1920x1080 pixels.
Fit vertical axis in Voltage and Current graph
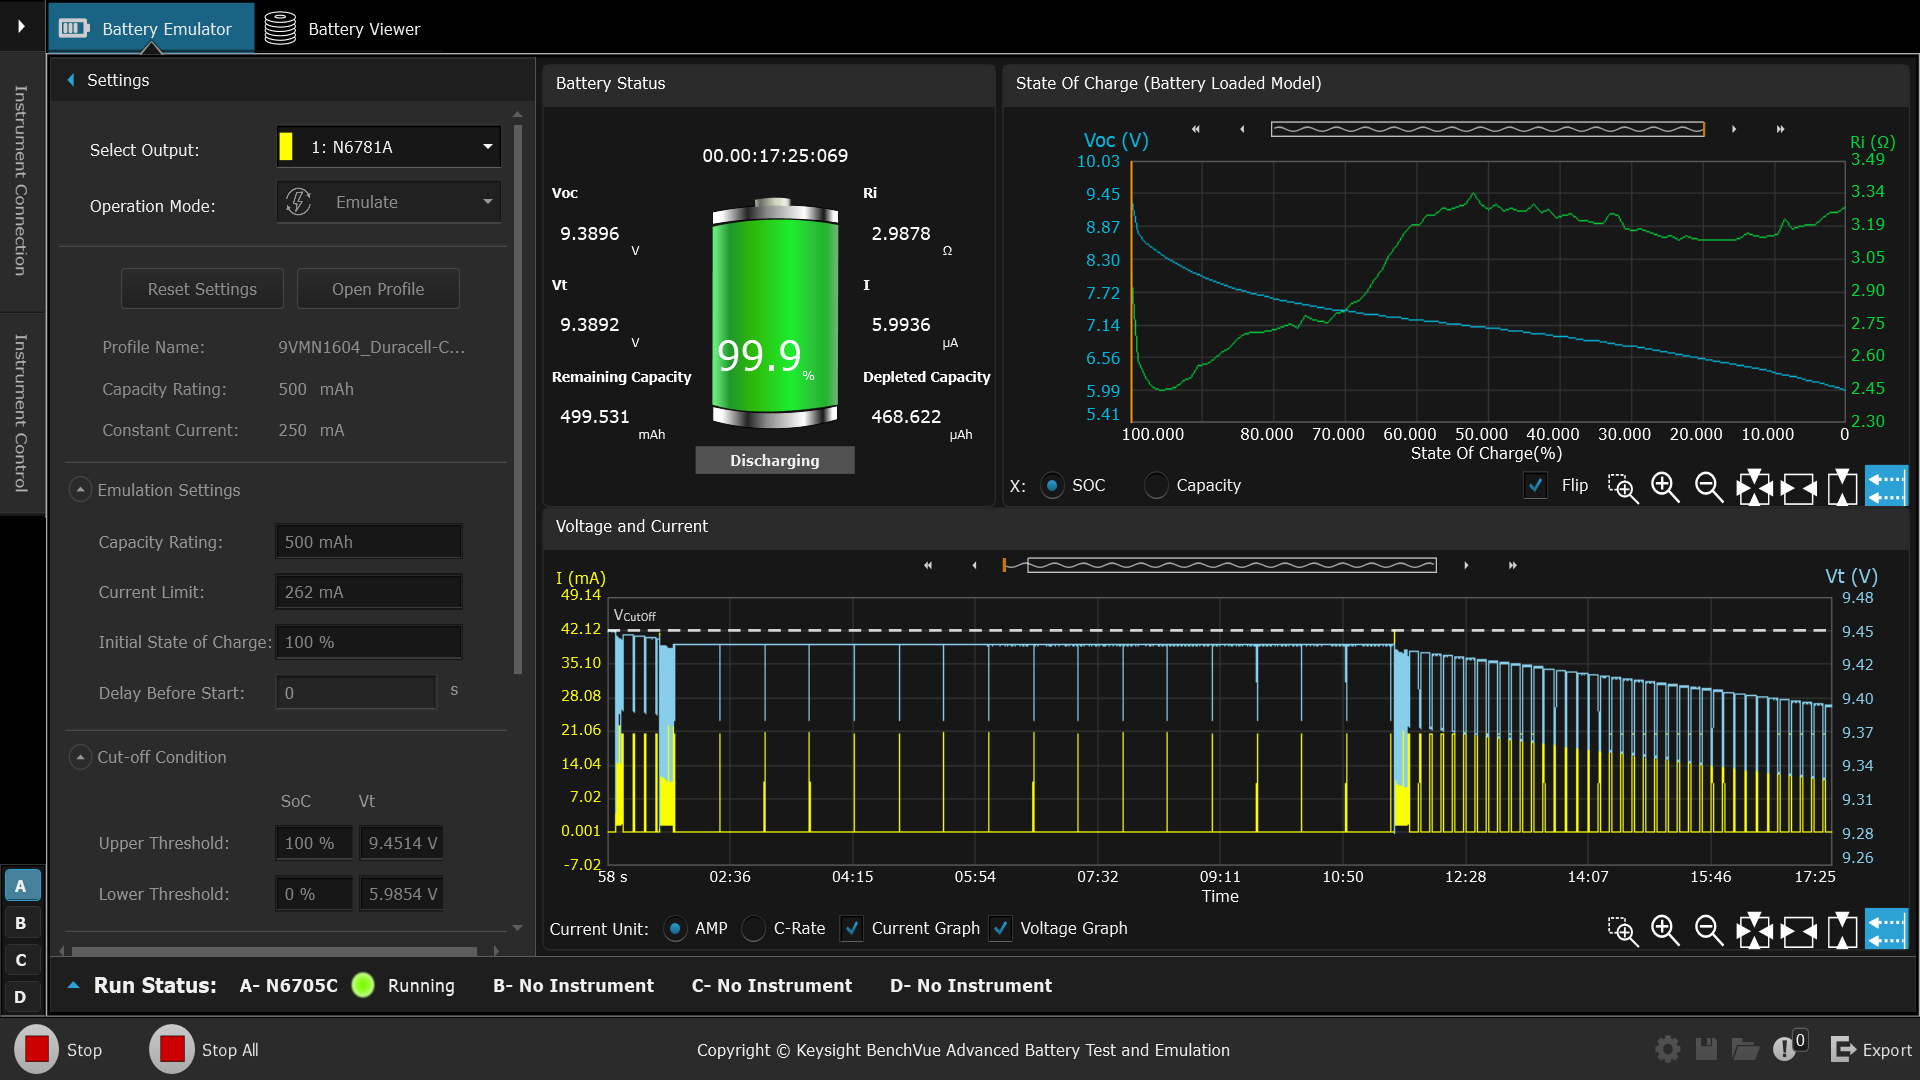click(x=1842, y=931)
